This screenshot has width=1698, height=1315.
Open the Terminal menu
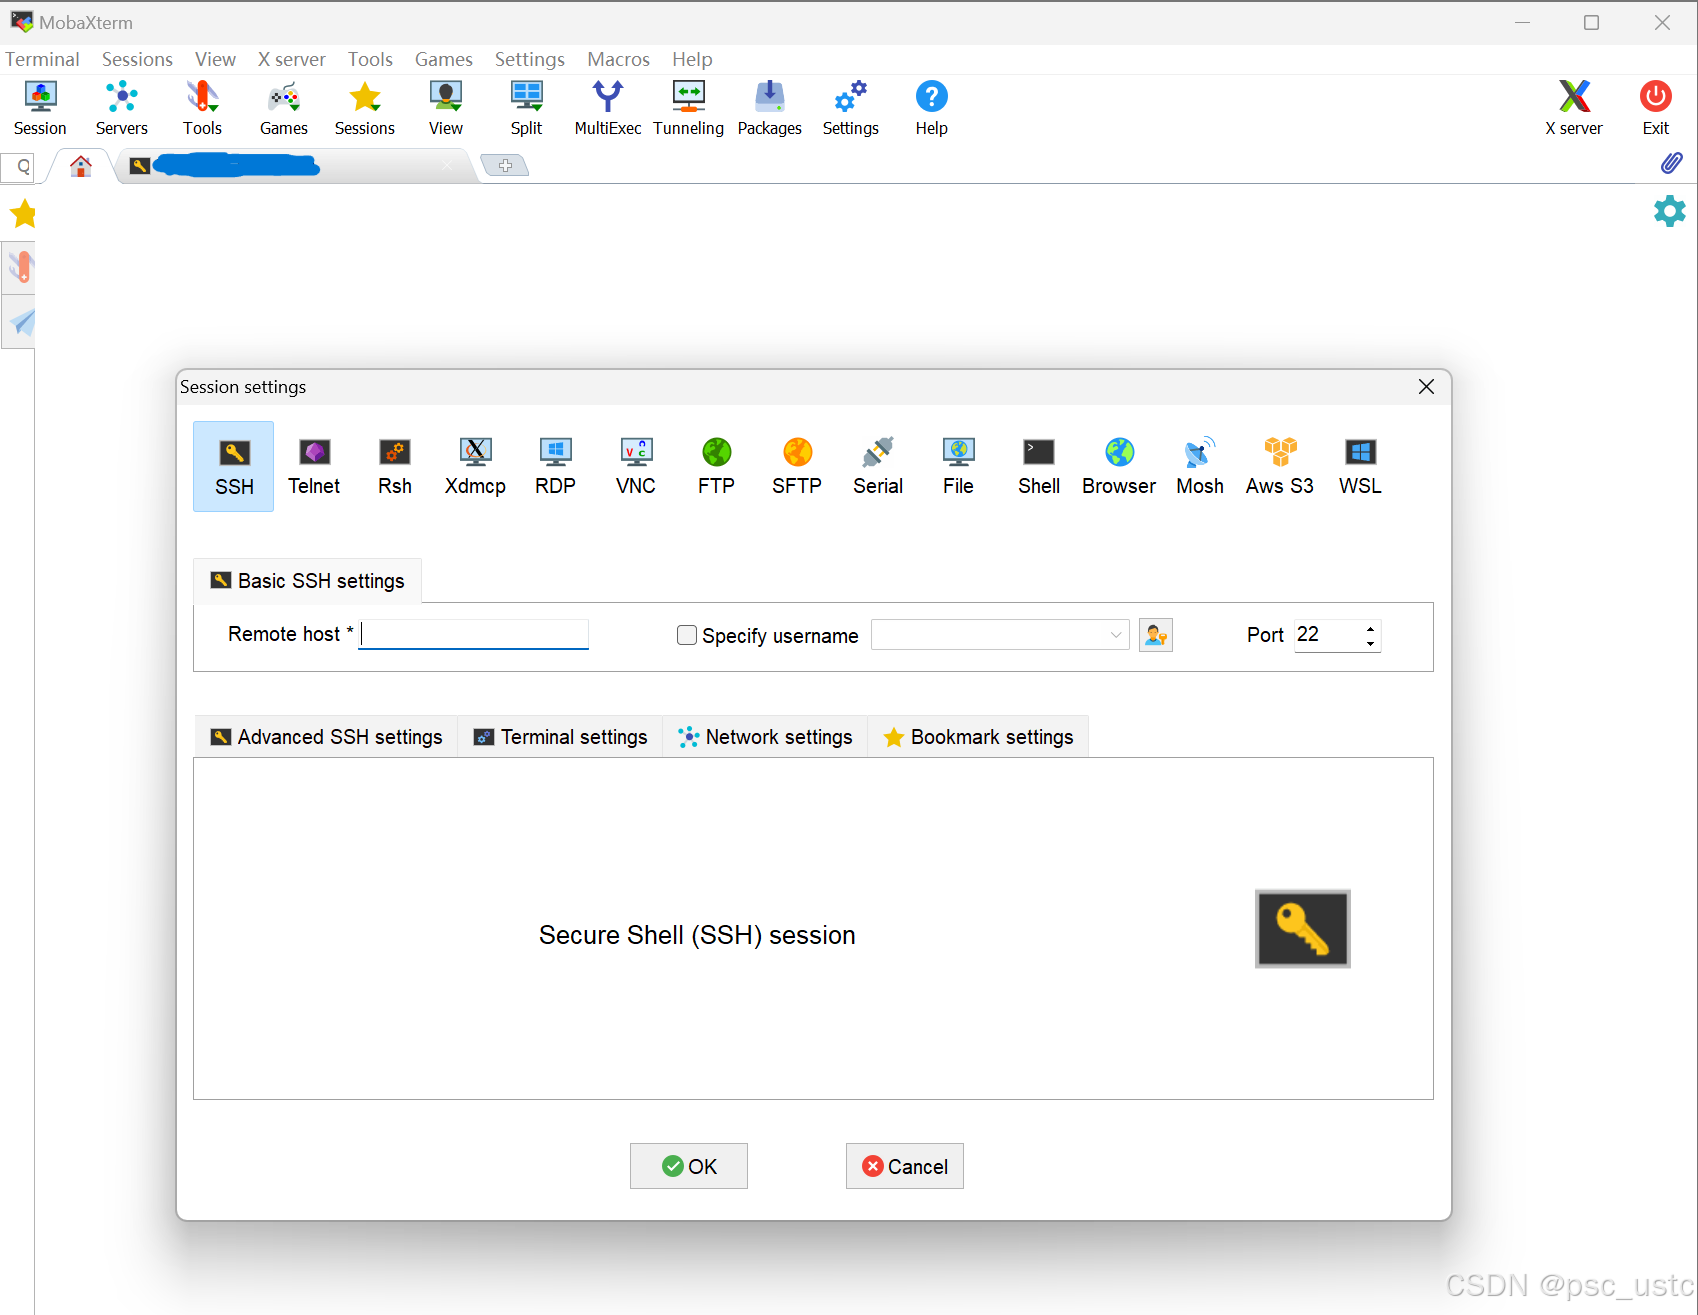[42, 59]
